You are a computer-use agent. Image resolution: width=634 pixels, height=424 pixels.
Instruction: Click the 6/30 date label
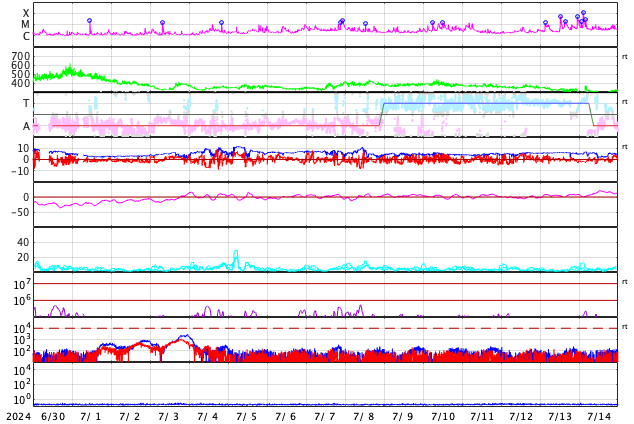pyautogui.click(x=53, y=416)
